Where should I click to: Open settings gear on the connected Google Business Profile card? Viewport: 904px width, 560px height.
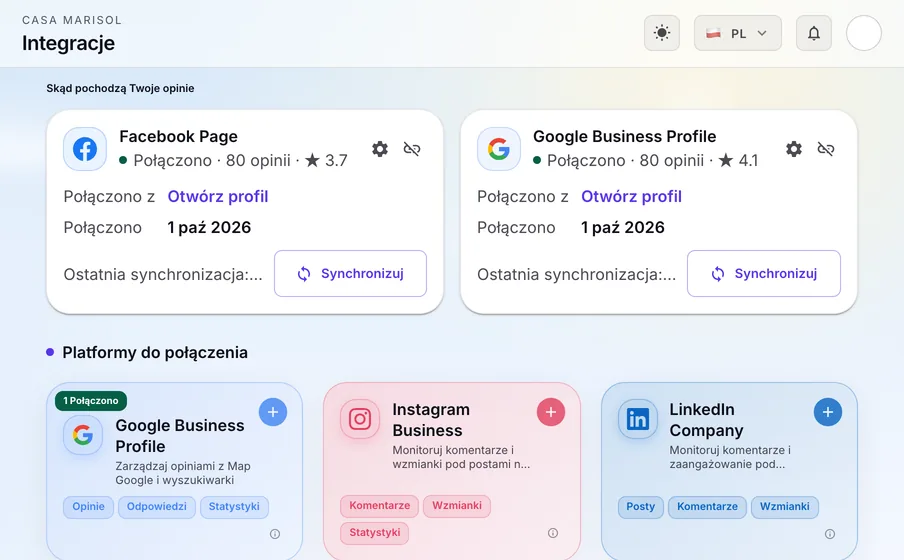click(x=794, y=149)
